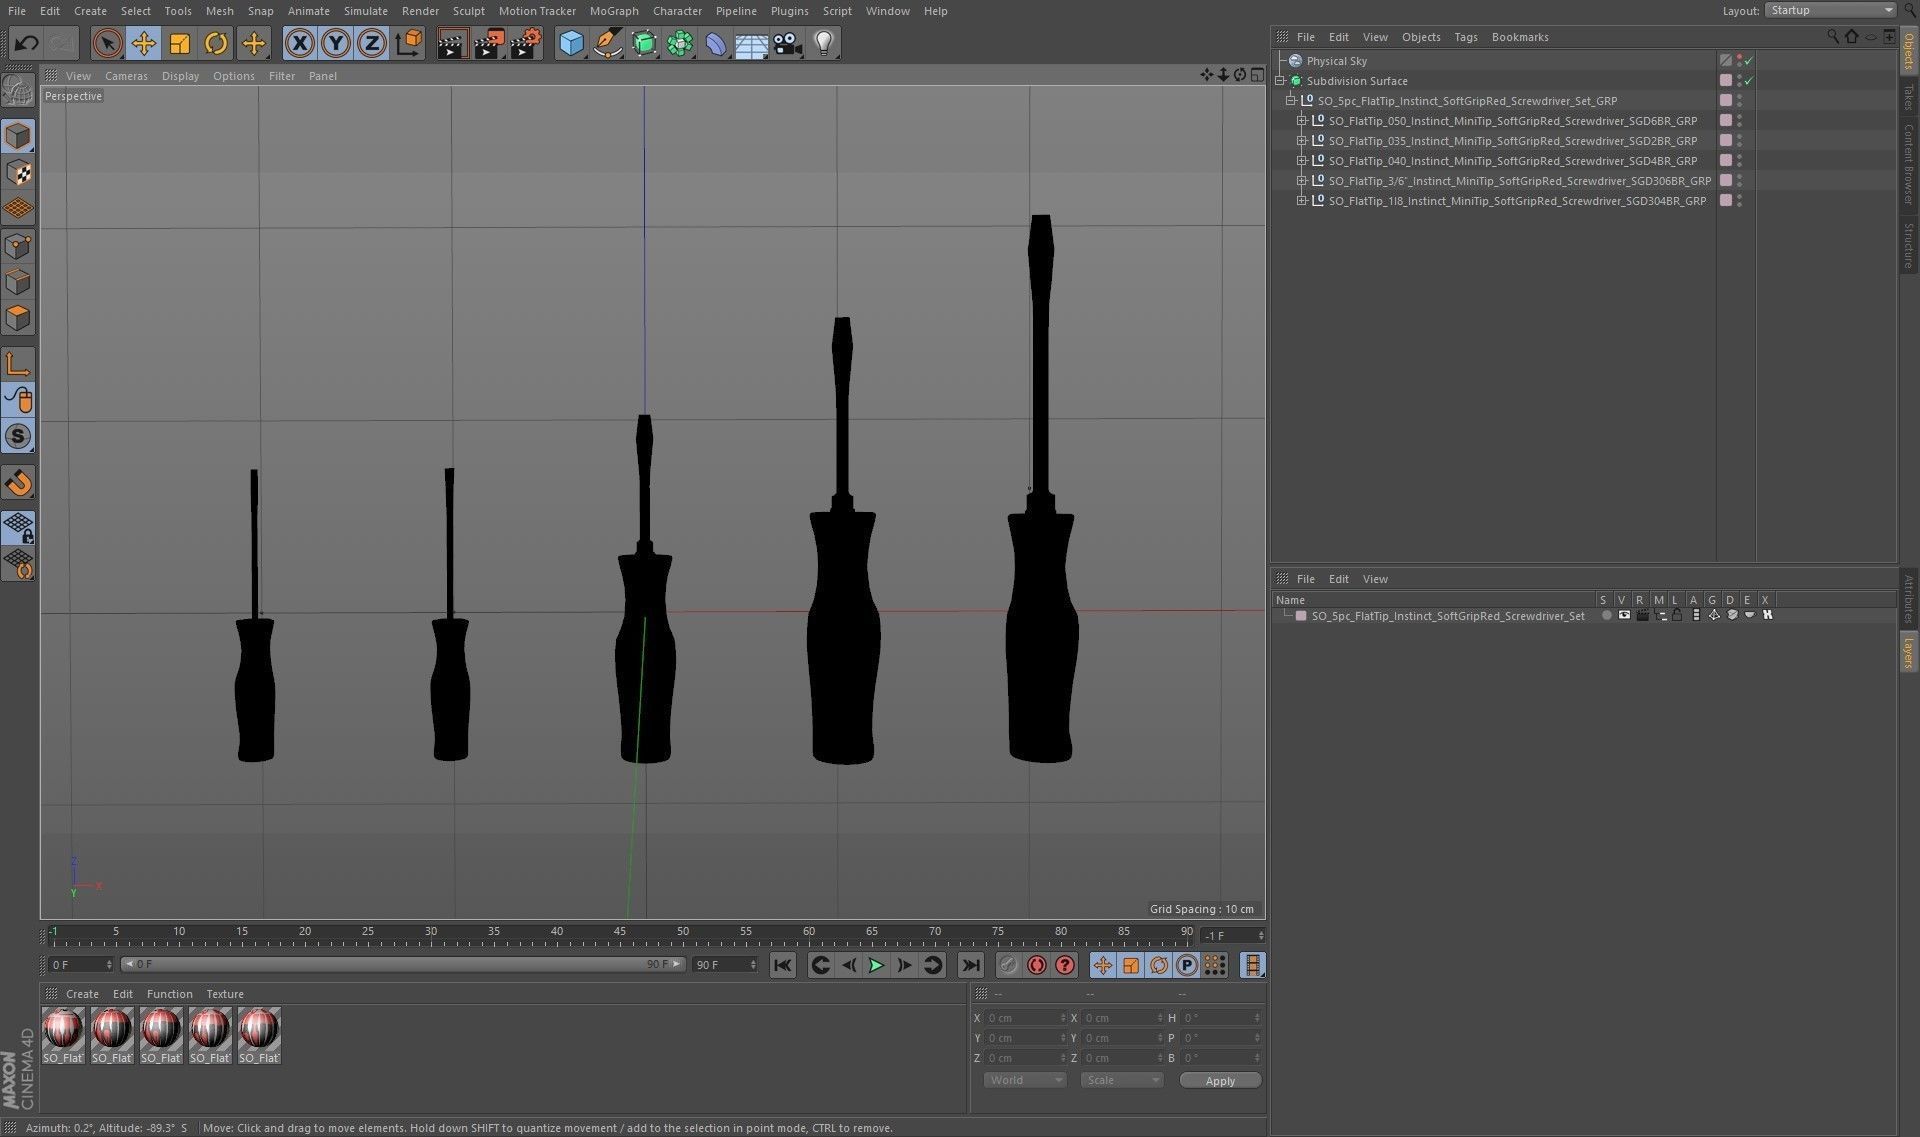Click the Render to Picture Viewer icon

tap(488, 43)
